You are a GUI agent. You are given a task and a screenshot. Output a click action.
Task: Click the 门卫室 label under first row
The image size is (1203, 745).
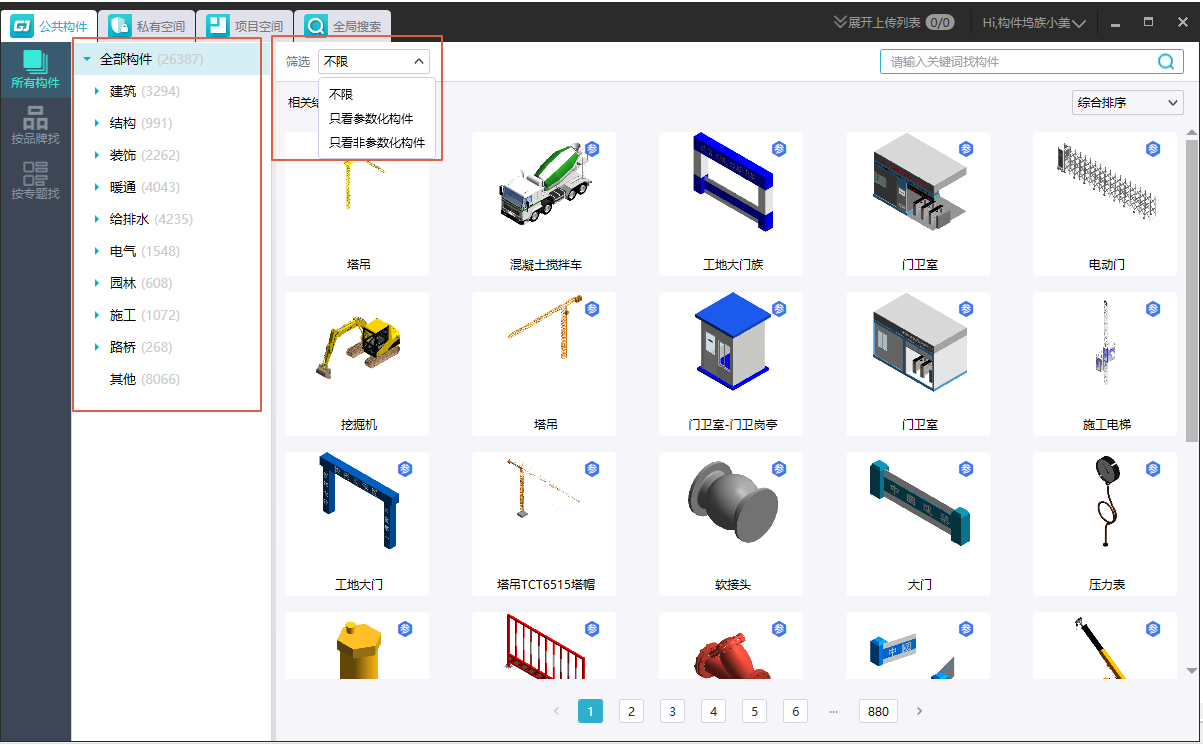click(x=919, y=265)
